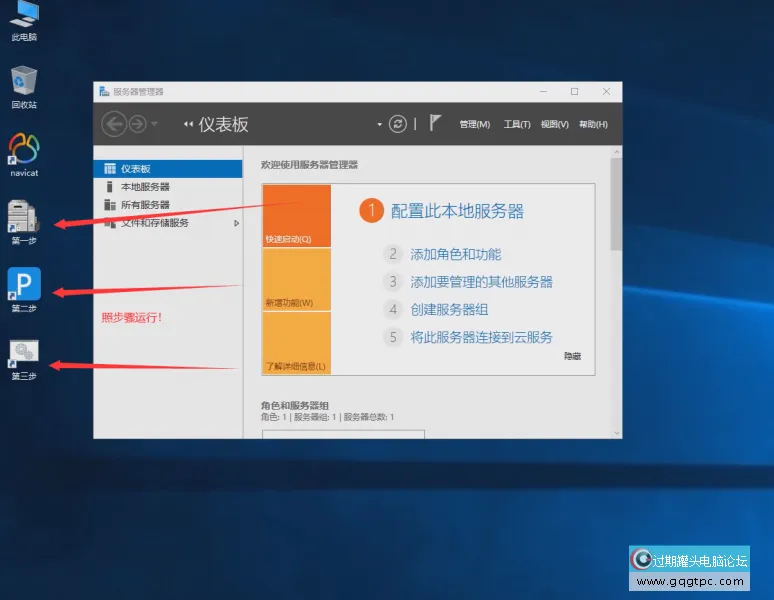This screenshot has width=774, height=600.
Task: Select 仪表板 in the left navigation
Action: point(168,169)
